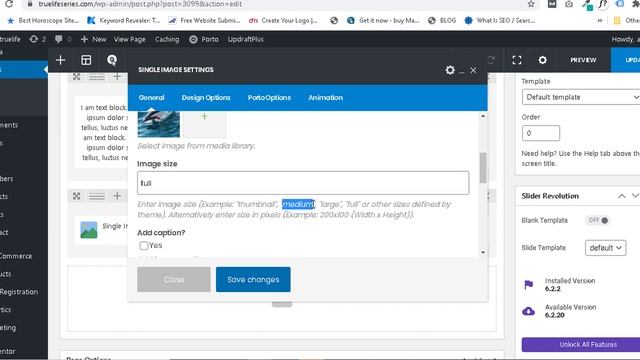Open the BLOG bookmark
640x360 pixels.
click(442, 20)
